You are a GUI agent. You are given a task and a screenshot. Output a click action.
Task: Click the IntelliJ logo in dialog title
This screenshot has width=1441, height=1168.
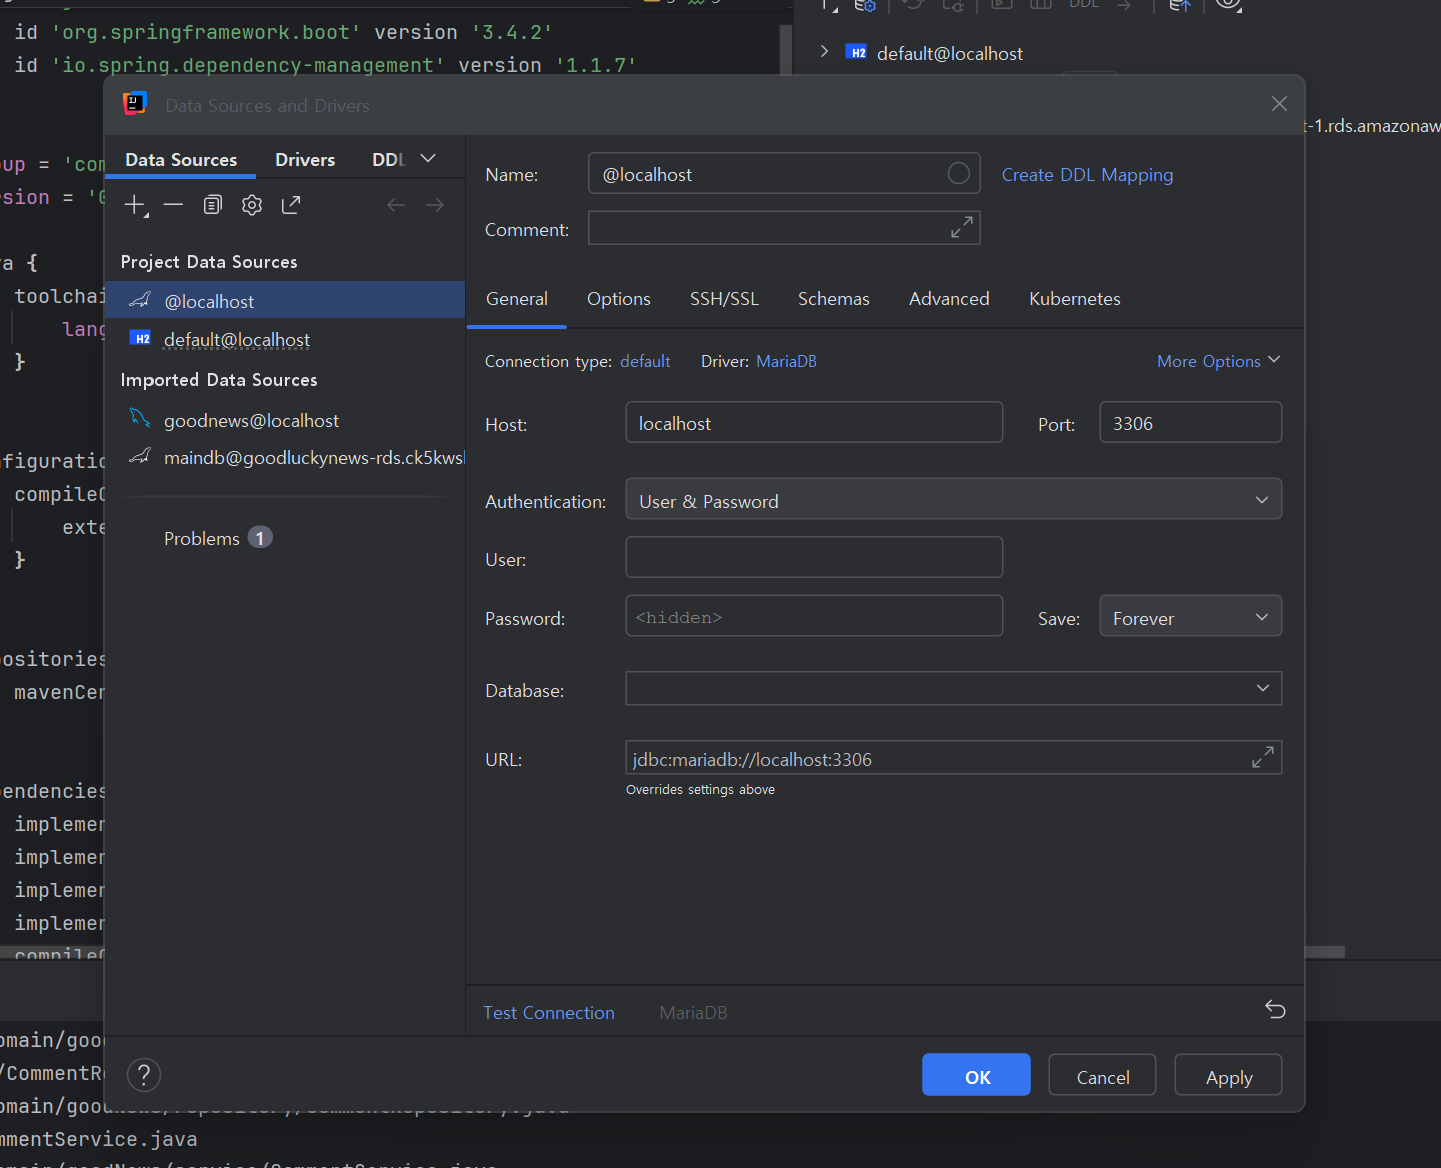[x=135, y=104]
